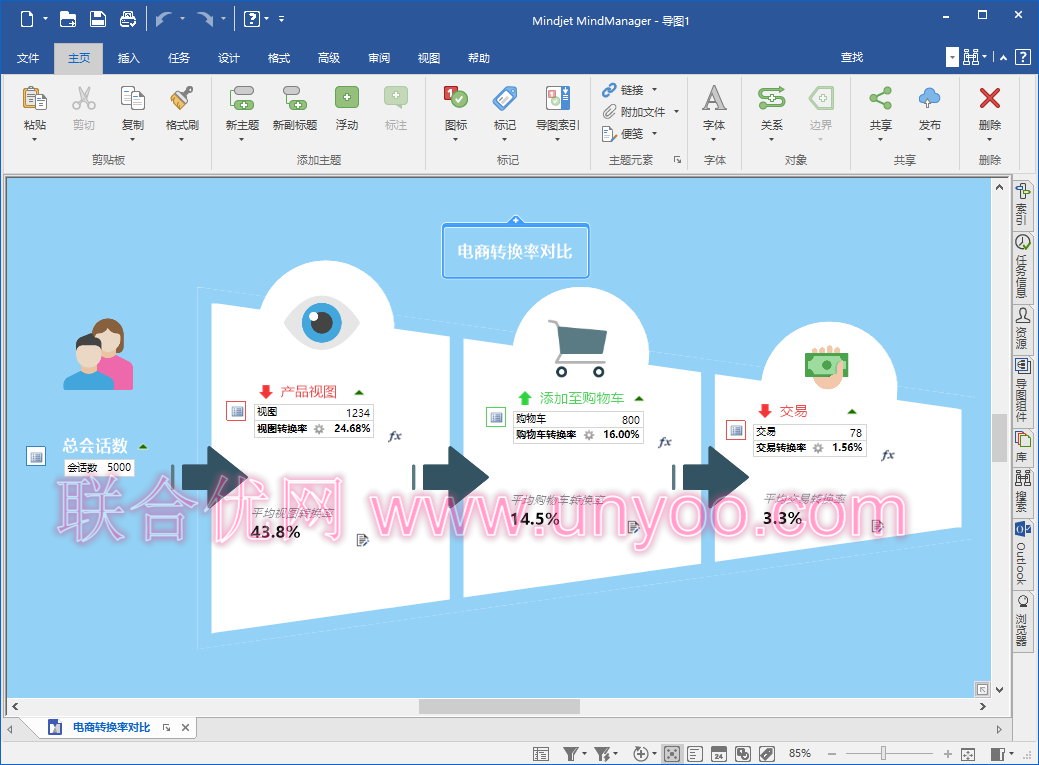
Task: Click the Font (字体) icon
Action: [x=714, y=99]
